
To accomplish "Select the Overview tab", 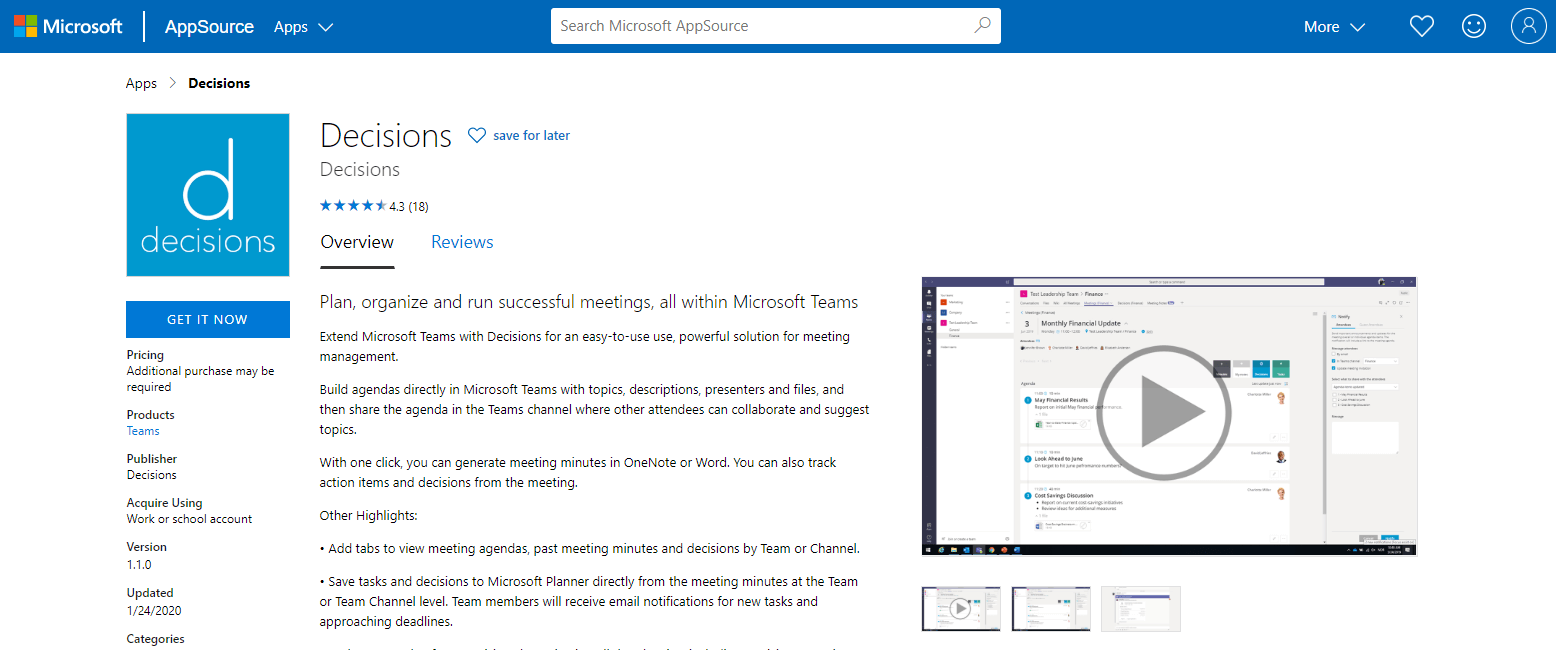I will point(357,242).
